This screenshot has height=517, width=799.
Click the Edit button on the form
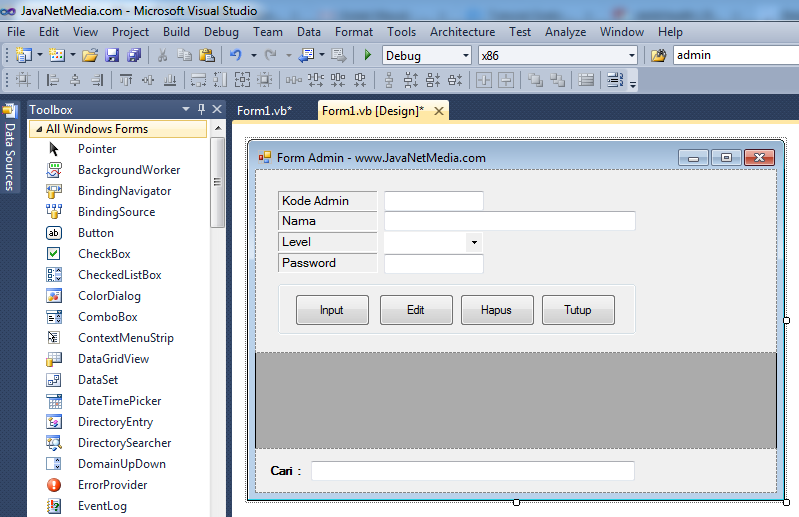[x=416, y=310]
